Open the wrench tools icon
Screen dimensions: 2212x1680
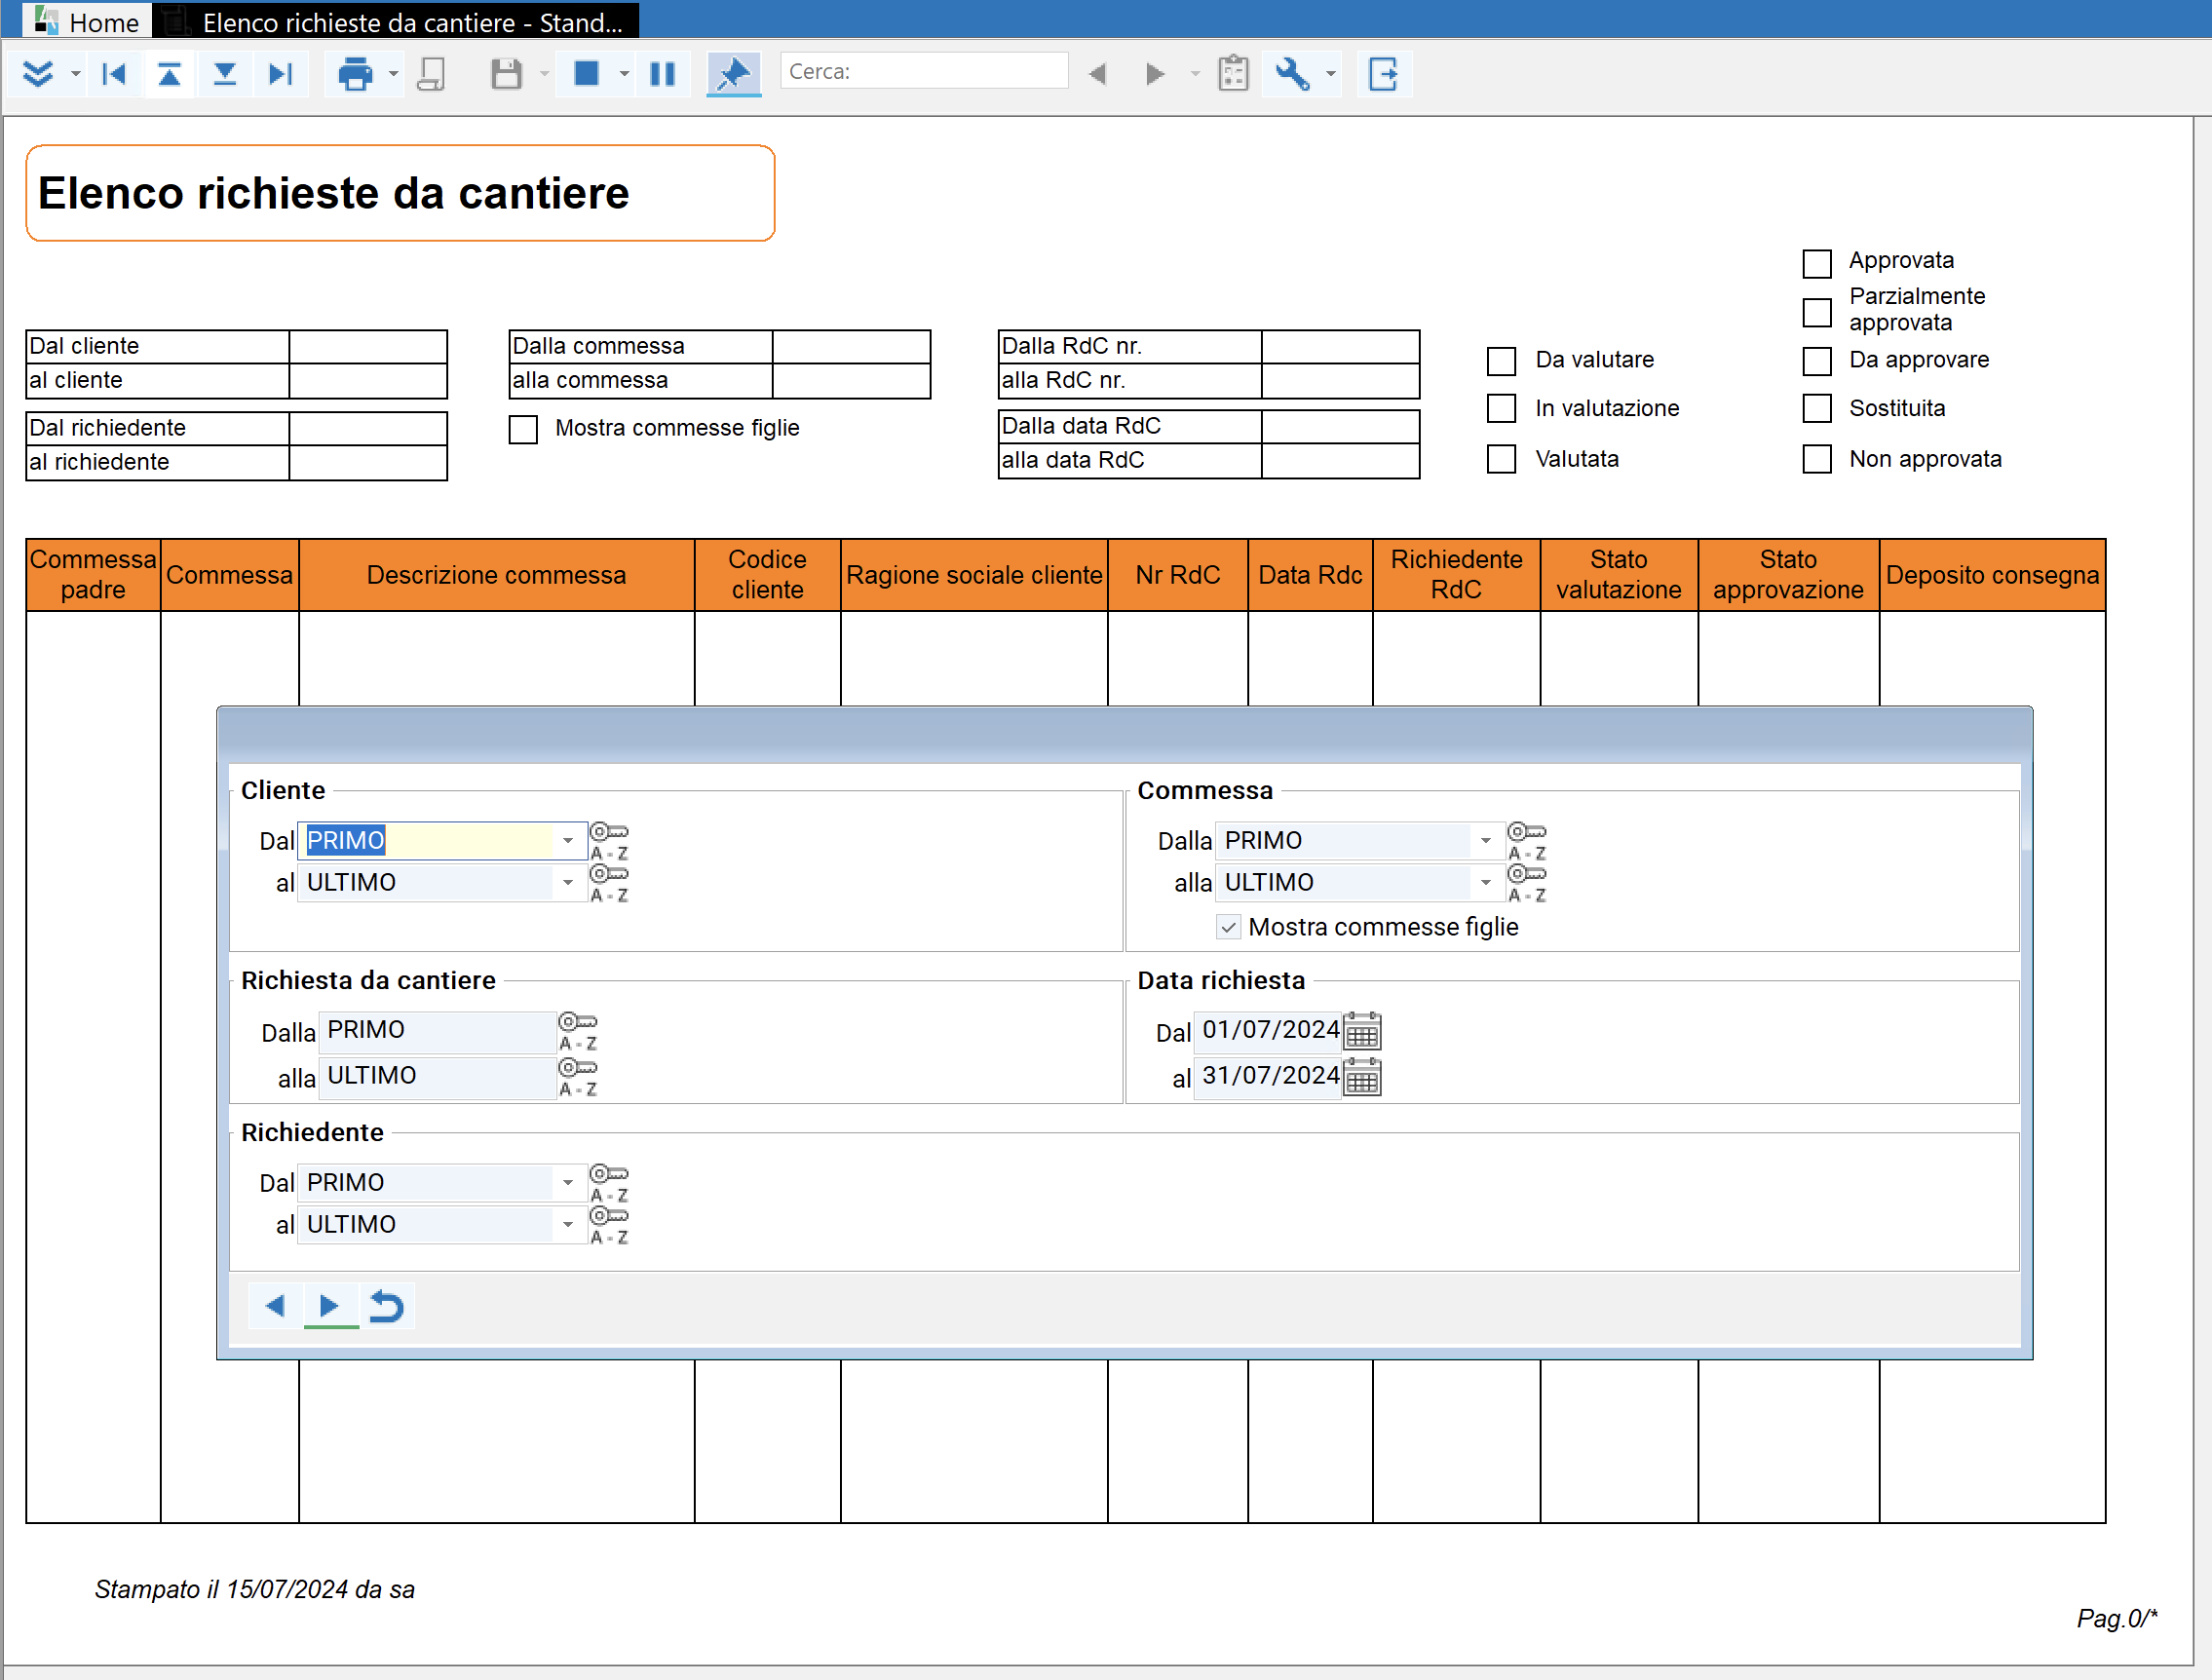pos(1292,74)
